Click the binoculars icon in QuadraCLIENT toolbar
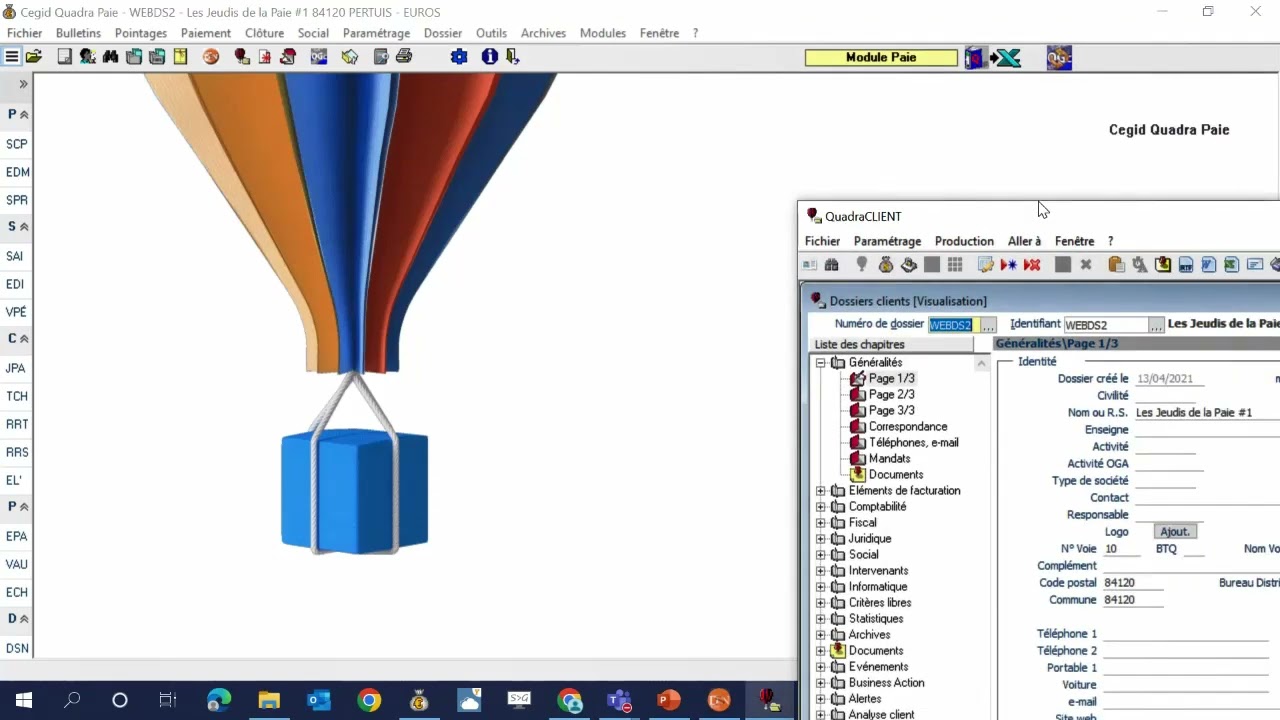1280x720 pixels. (x=831, y=265)
